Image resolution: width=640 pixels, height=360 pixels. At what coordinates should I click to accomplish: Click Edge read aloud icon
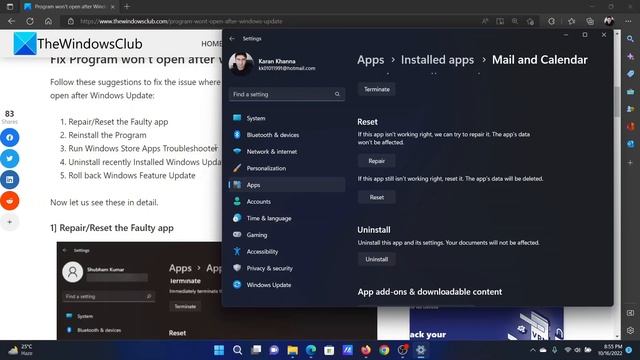pyautogui.click(x=485, y=21)
